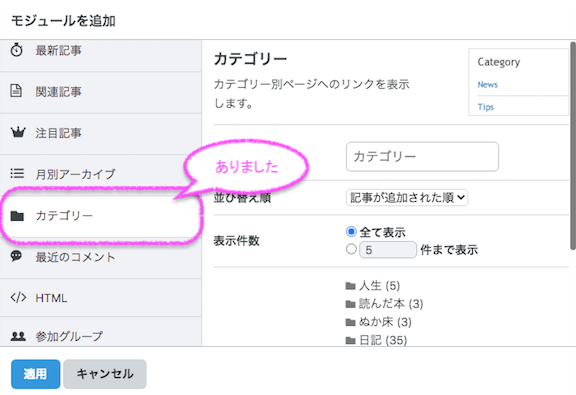The height and width of the screenshot is (395, 576).
Task: Choose the 最近のコメント module item
Action: pos(101,257)
